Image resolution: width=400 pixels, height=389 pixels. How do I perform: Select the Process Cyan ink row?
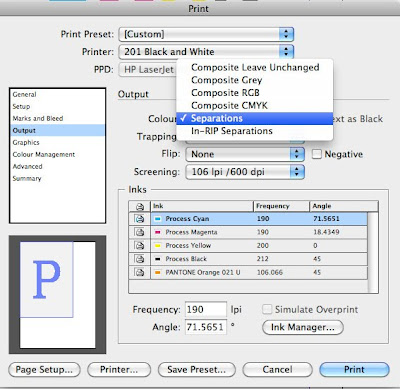click(x=248, y=219)
